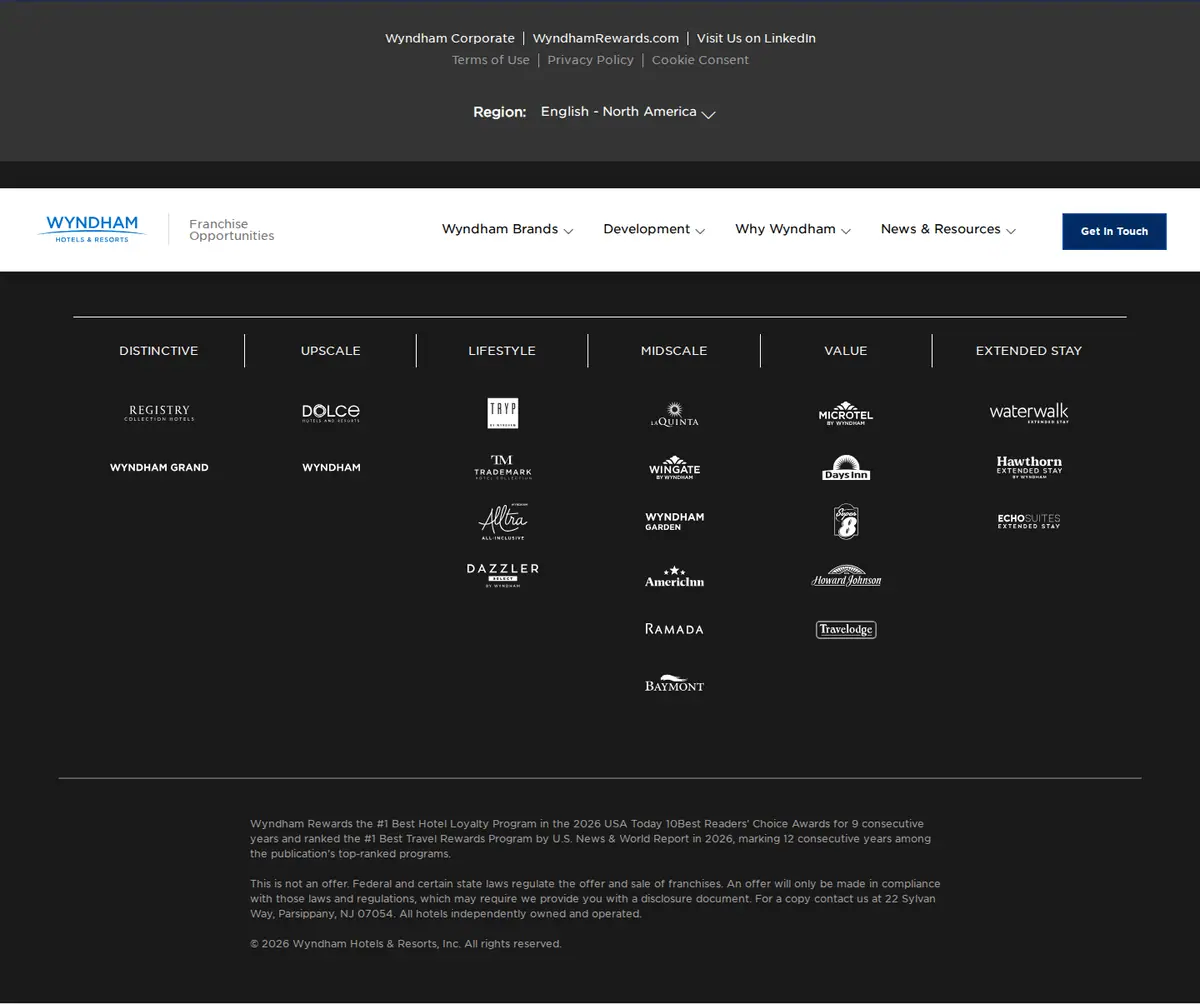1200x1004 pixels.
Task: Open the AmericInn brand logo
Action: click(x=675, y=576)
